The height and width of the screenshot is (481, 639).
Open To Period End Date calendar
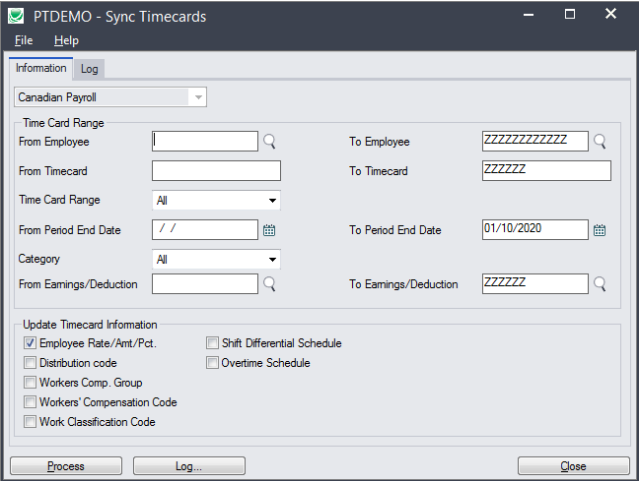coord(599,230)
